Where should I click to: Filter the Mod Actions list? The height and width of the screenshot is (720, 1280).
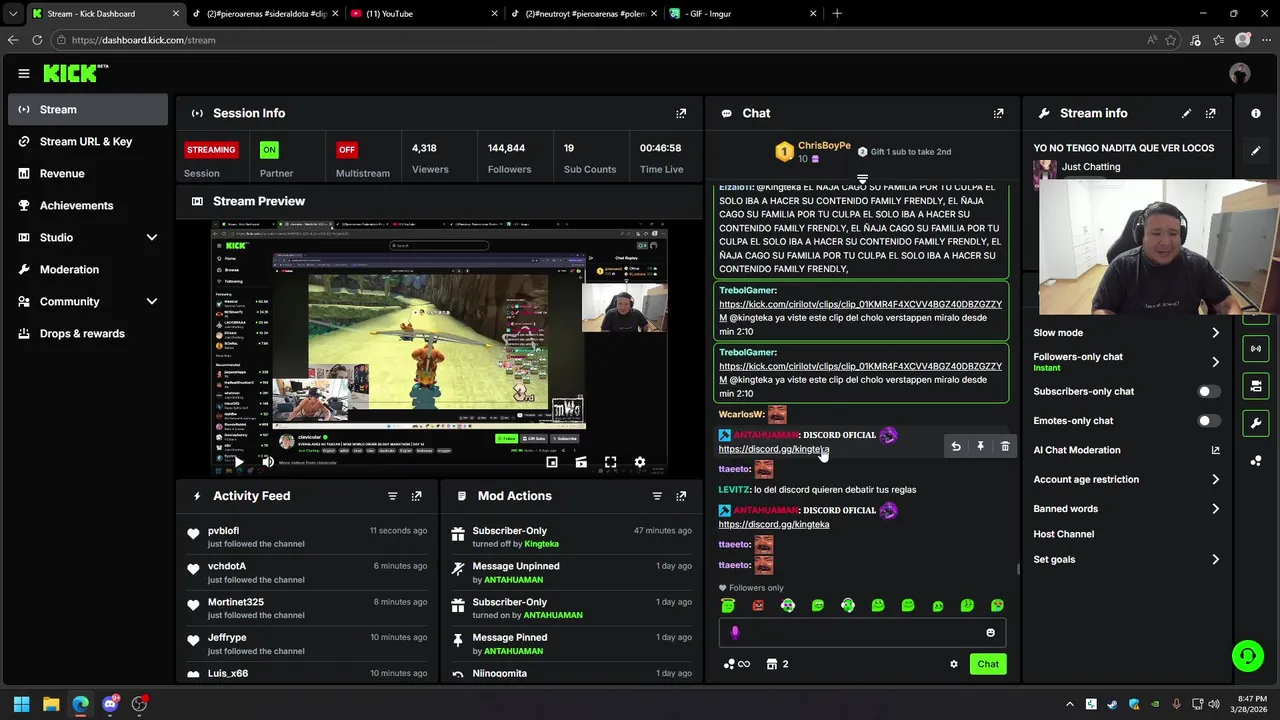point(657,496)
